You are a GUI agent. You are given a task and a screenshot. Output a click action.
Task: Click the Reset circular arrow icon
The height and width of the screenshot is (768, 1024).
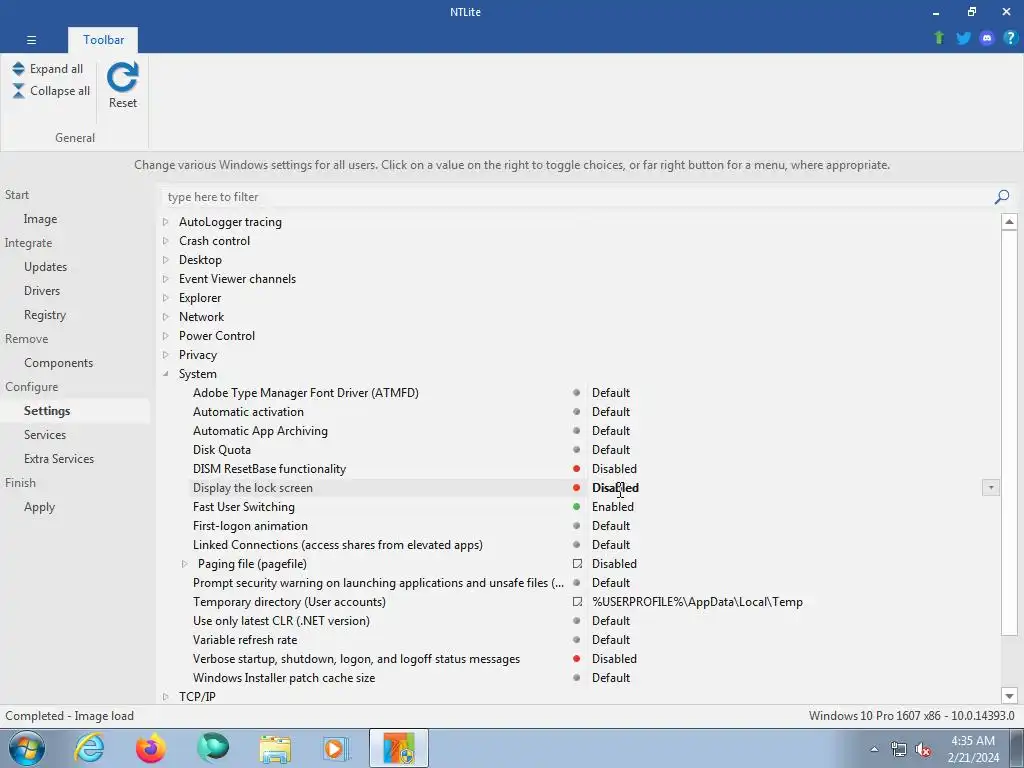123,77
